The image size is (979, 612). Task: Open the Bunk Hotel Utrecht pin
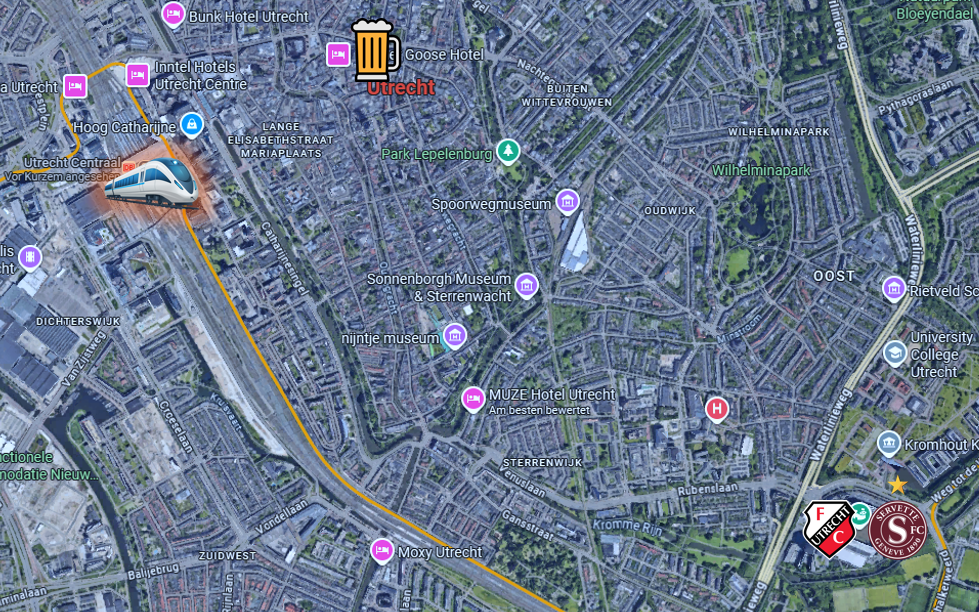pos(173,15)
